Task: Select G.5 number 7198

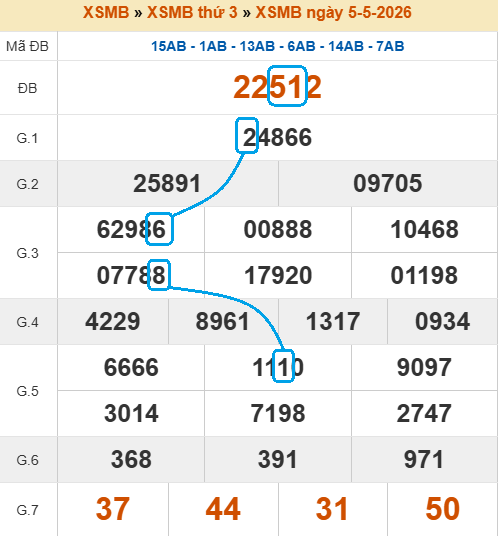Action: [x=278, y=413]
